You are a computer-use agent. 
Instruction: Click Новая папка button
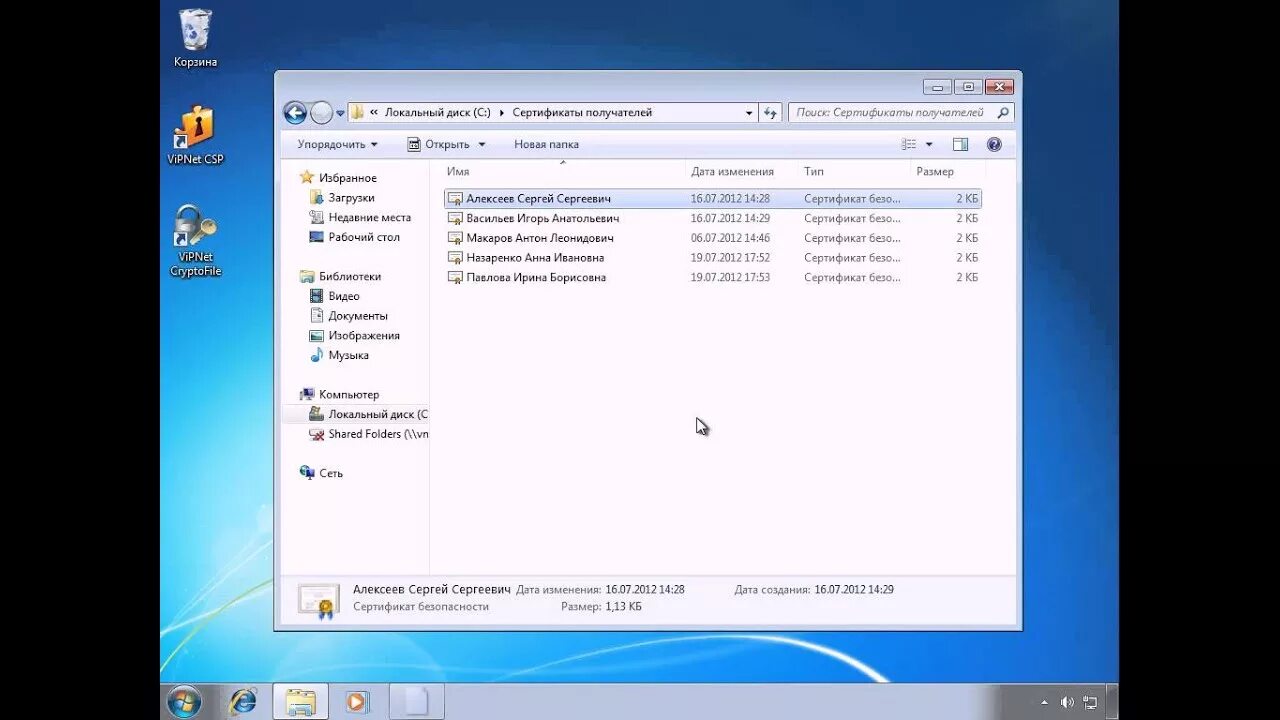pyautogui.click(x=546, y=144)
